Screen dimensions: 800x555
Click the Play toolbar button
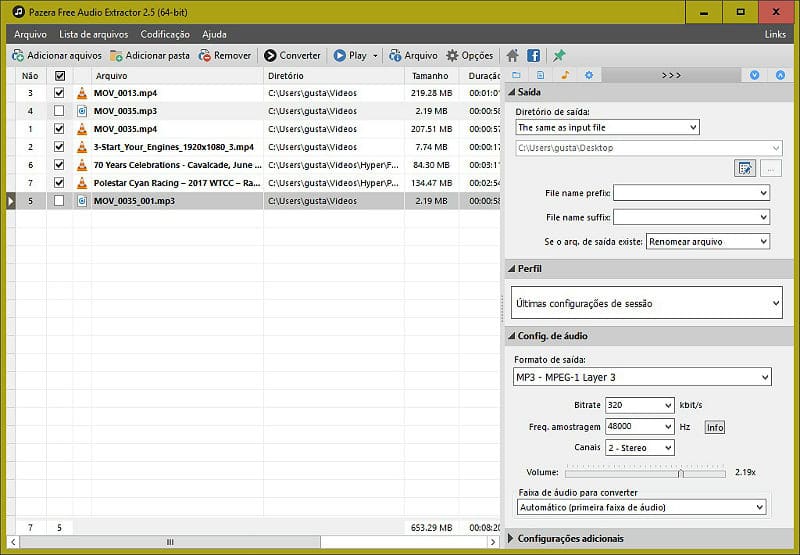click(350, 56)
